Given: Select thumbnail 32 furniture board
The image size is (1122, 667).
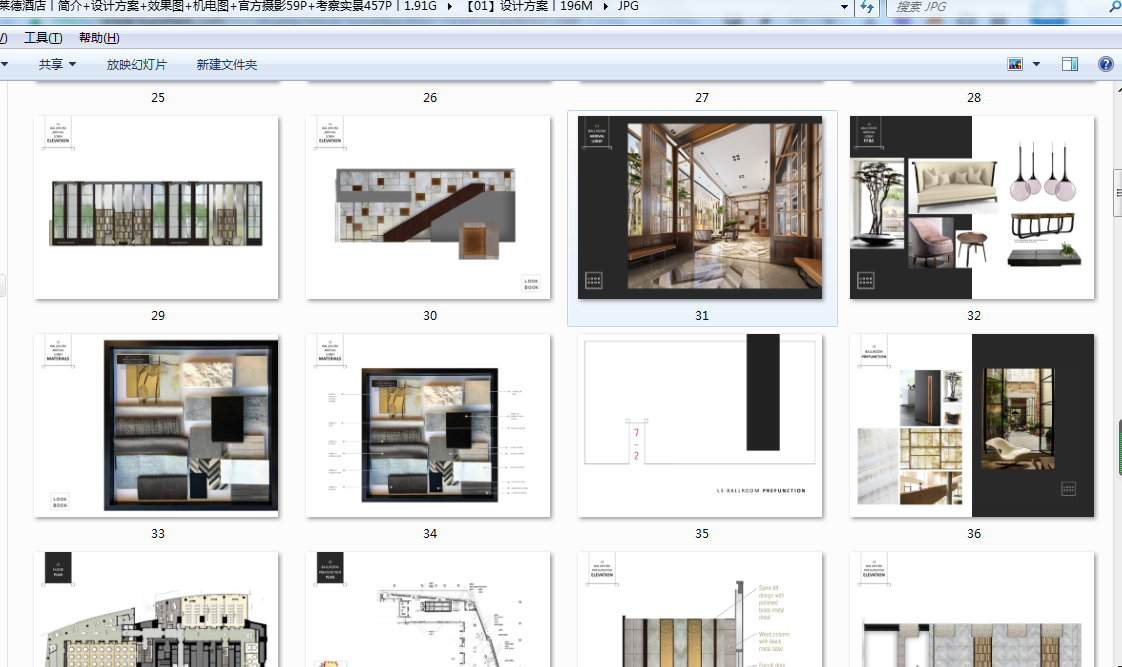Looking at the screenshot, I should [972, 208].
